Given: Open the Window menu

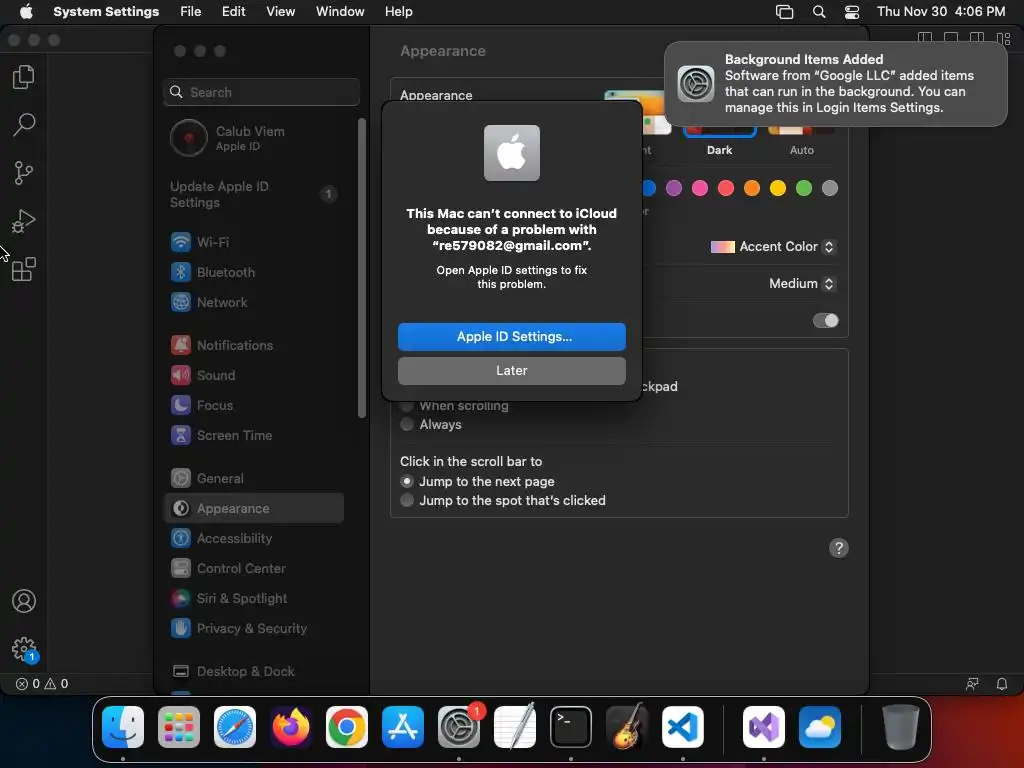Looking at the screenshot, I should coord(340,12).
